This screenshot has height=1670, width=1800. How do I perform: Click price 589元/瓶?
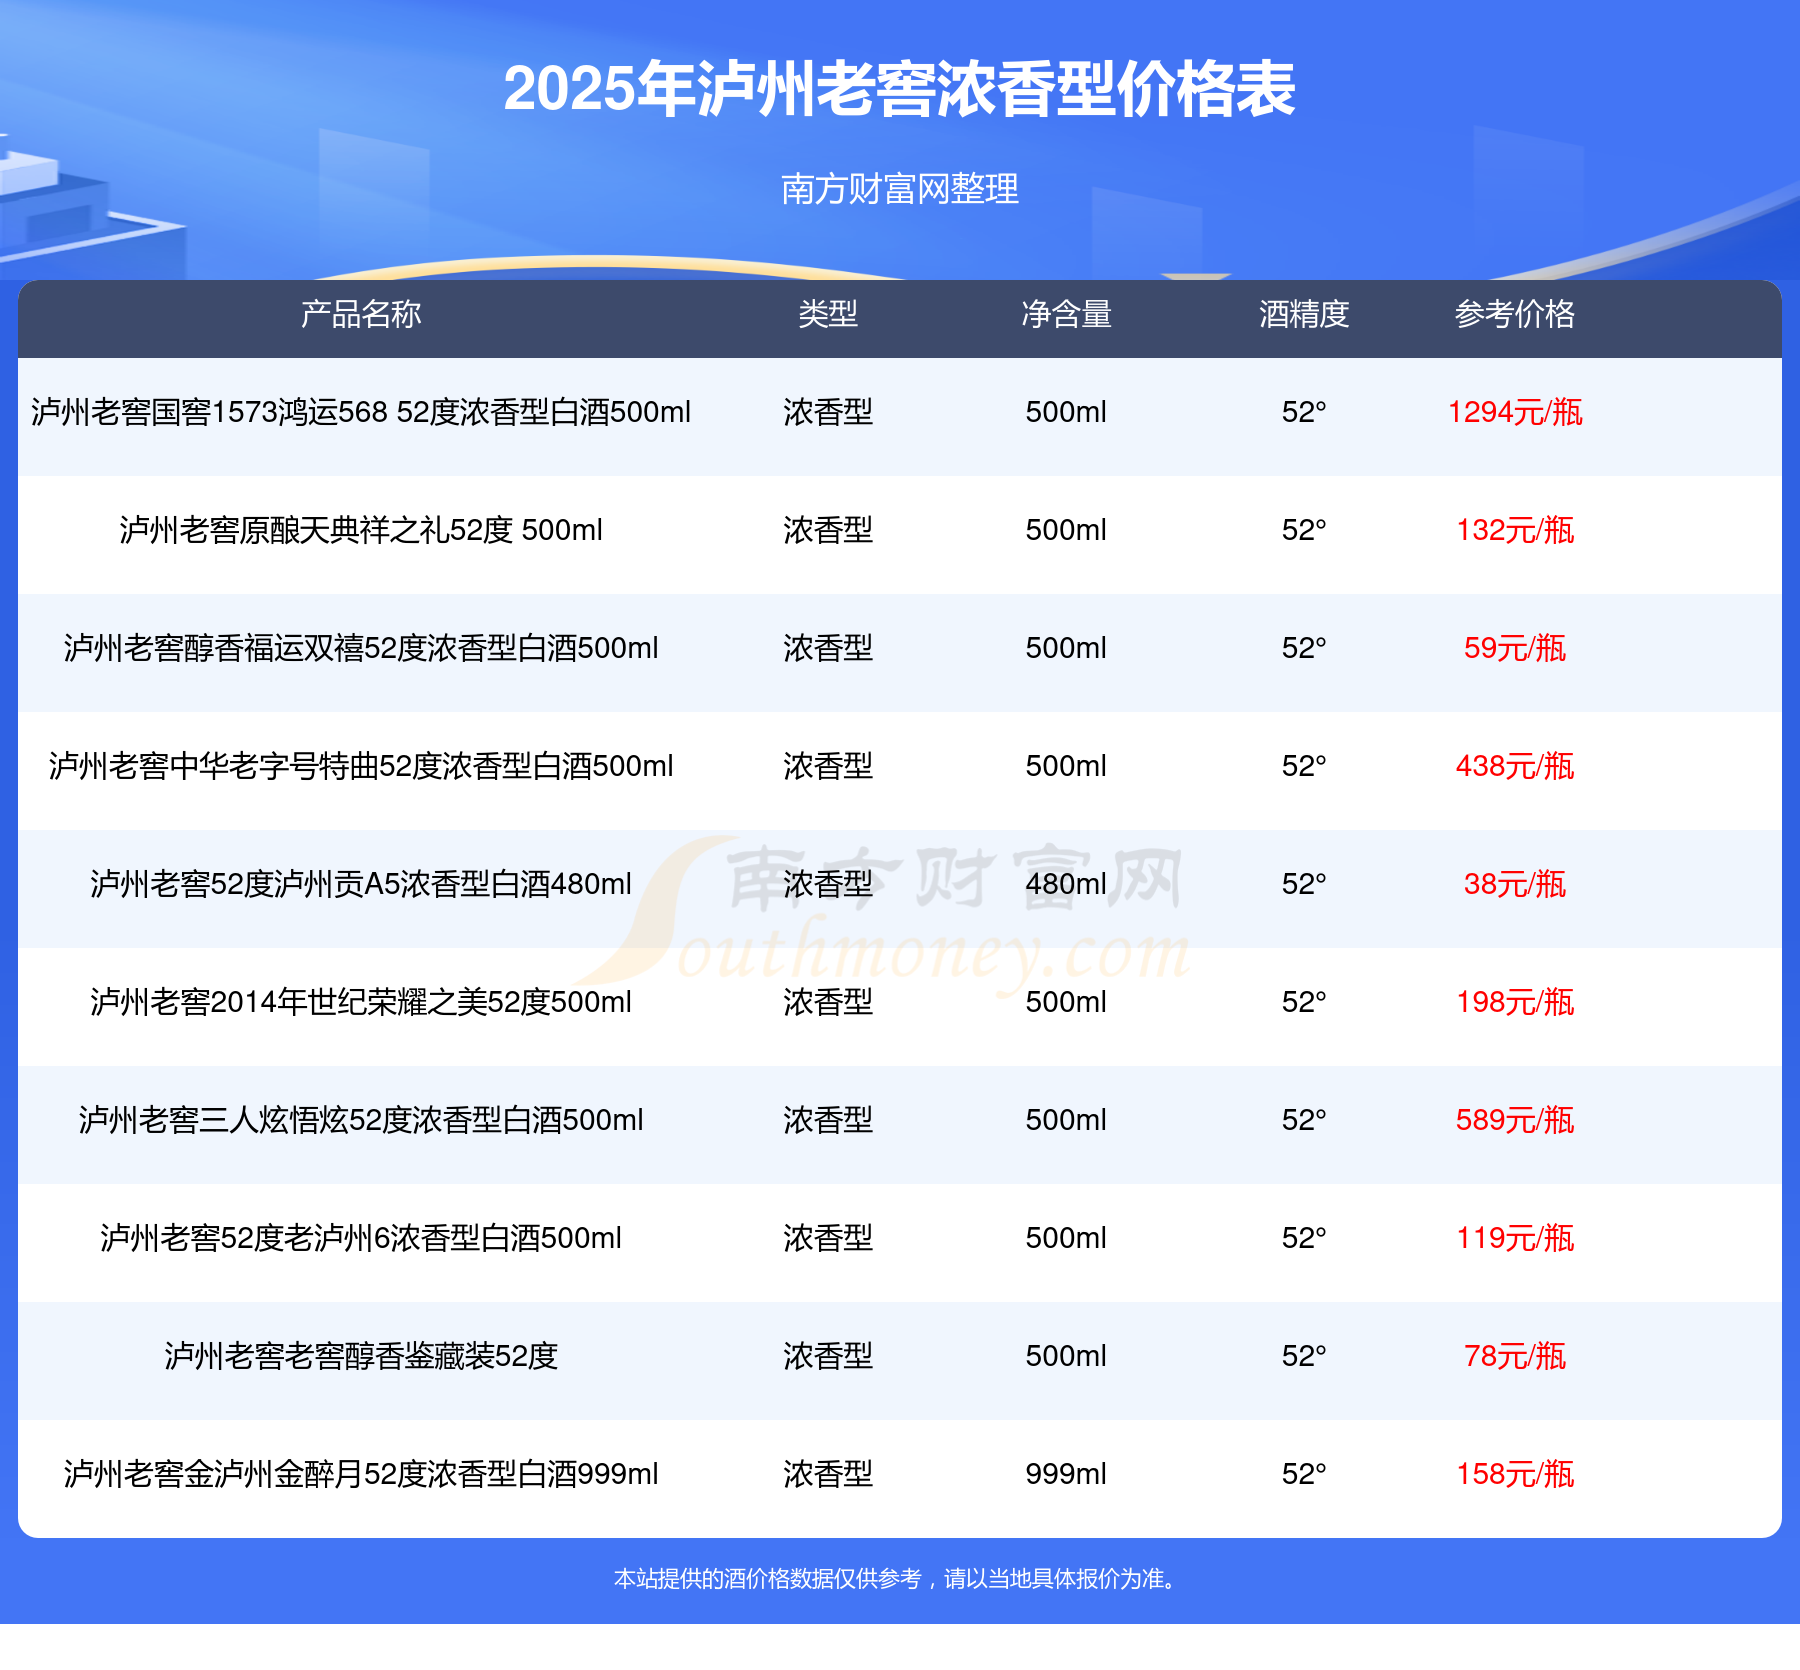pos(1515,1120)
